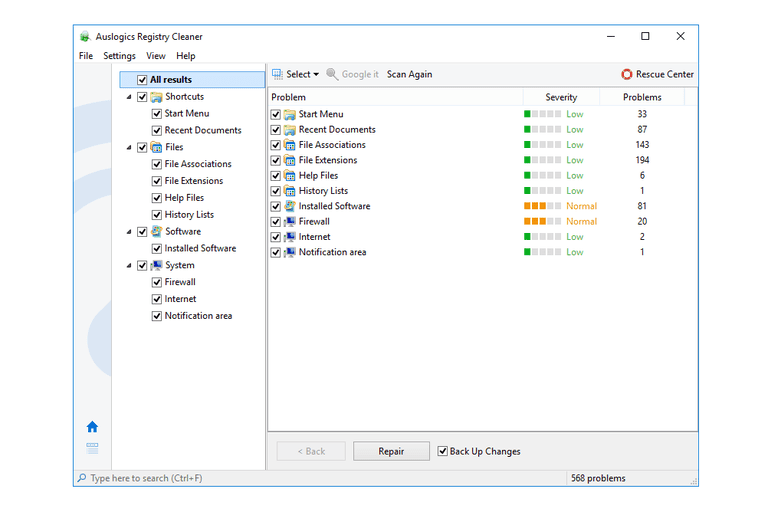Select Firewall in the left tree
The height and width of the screenshot is (512, 768).
point(180,282)
